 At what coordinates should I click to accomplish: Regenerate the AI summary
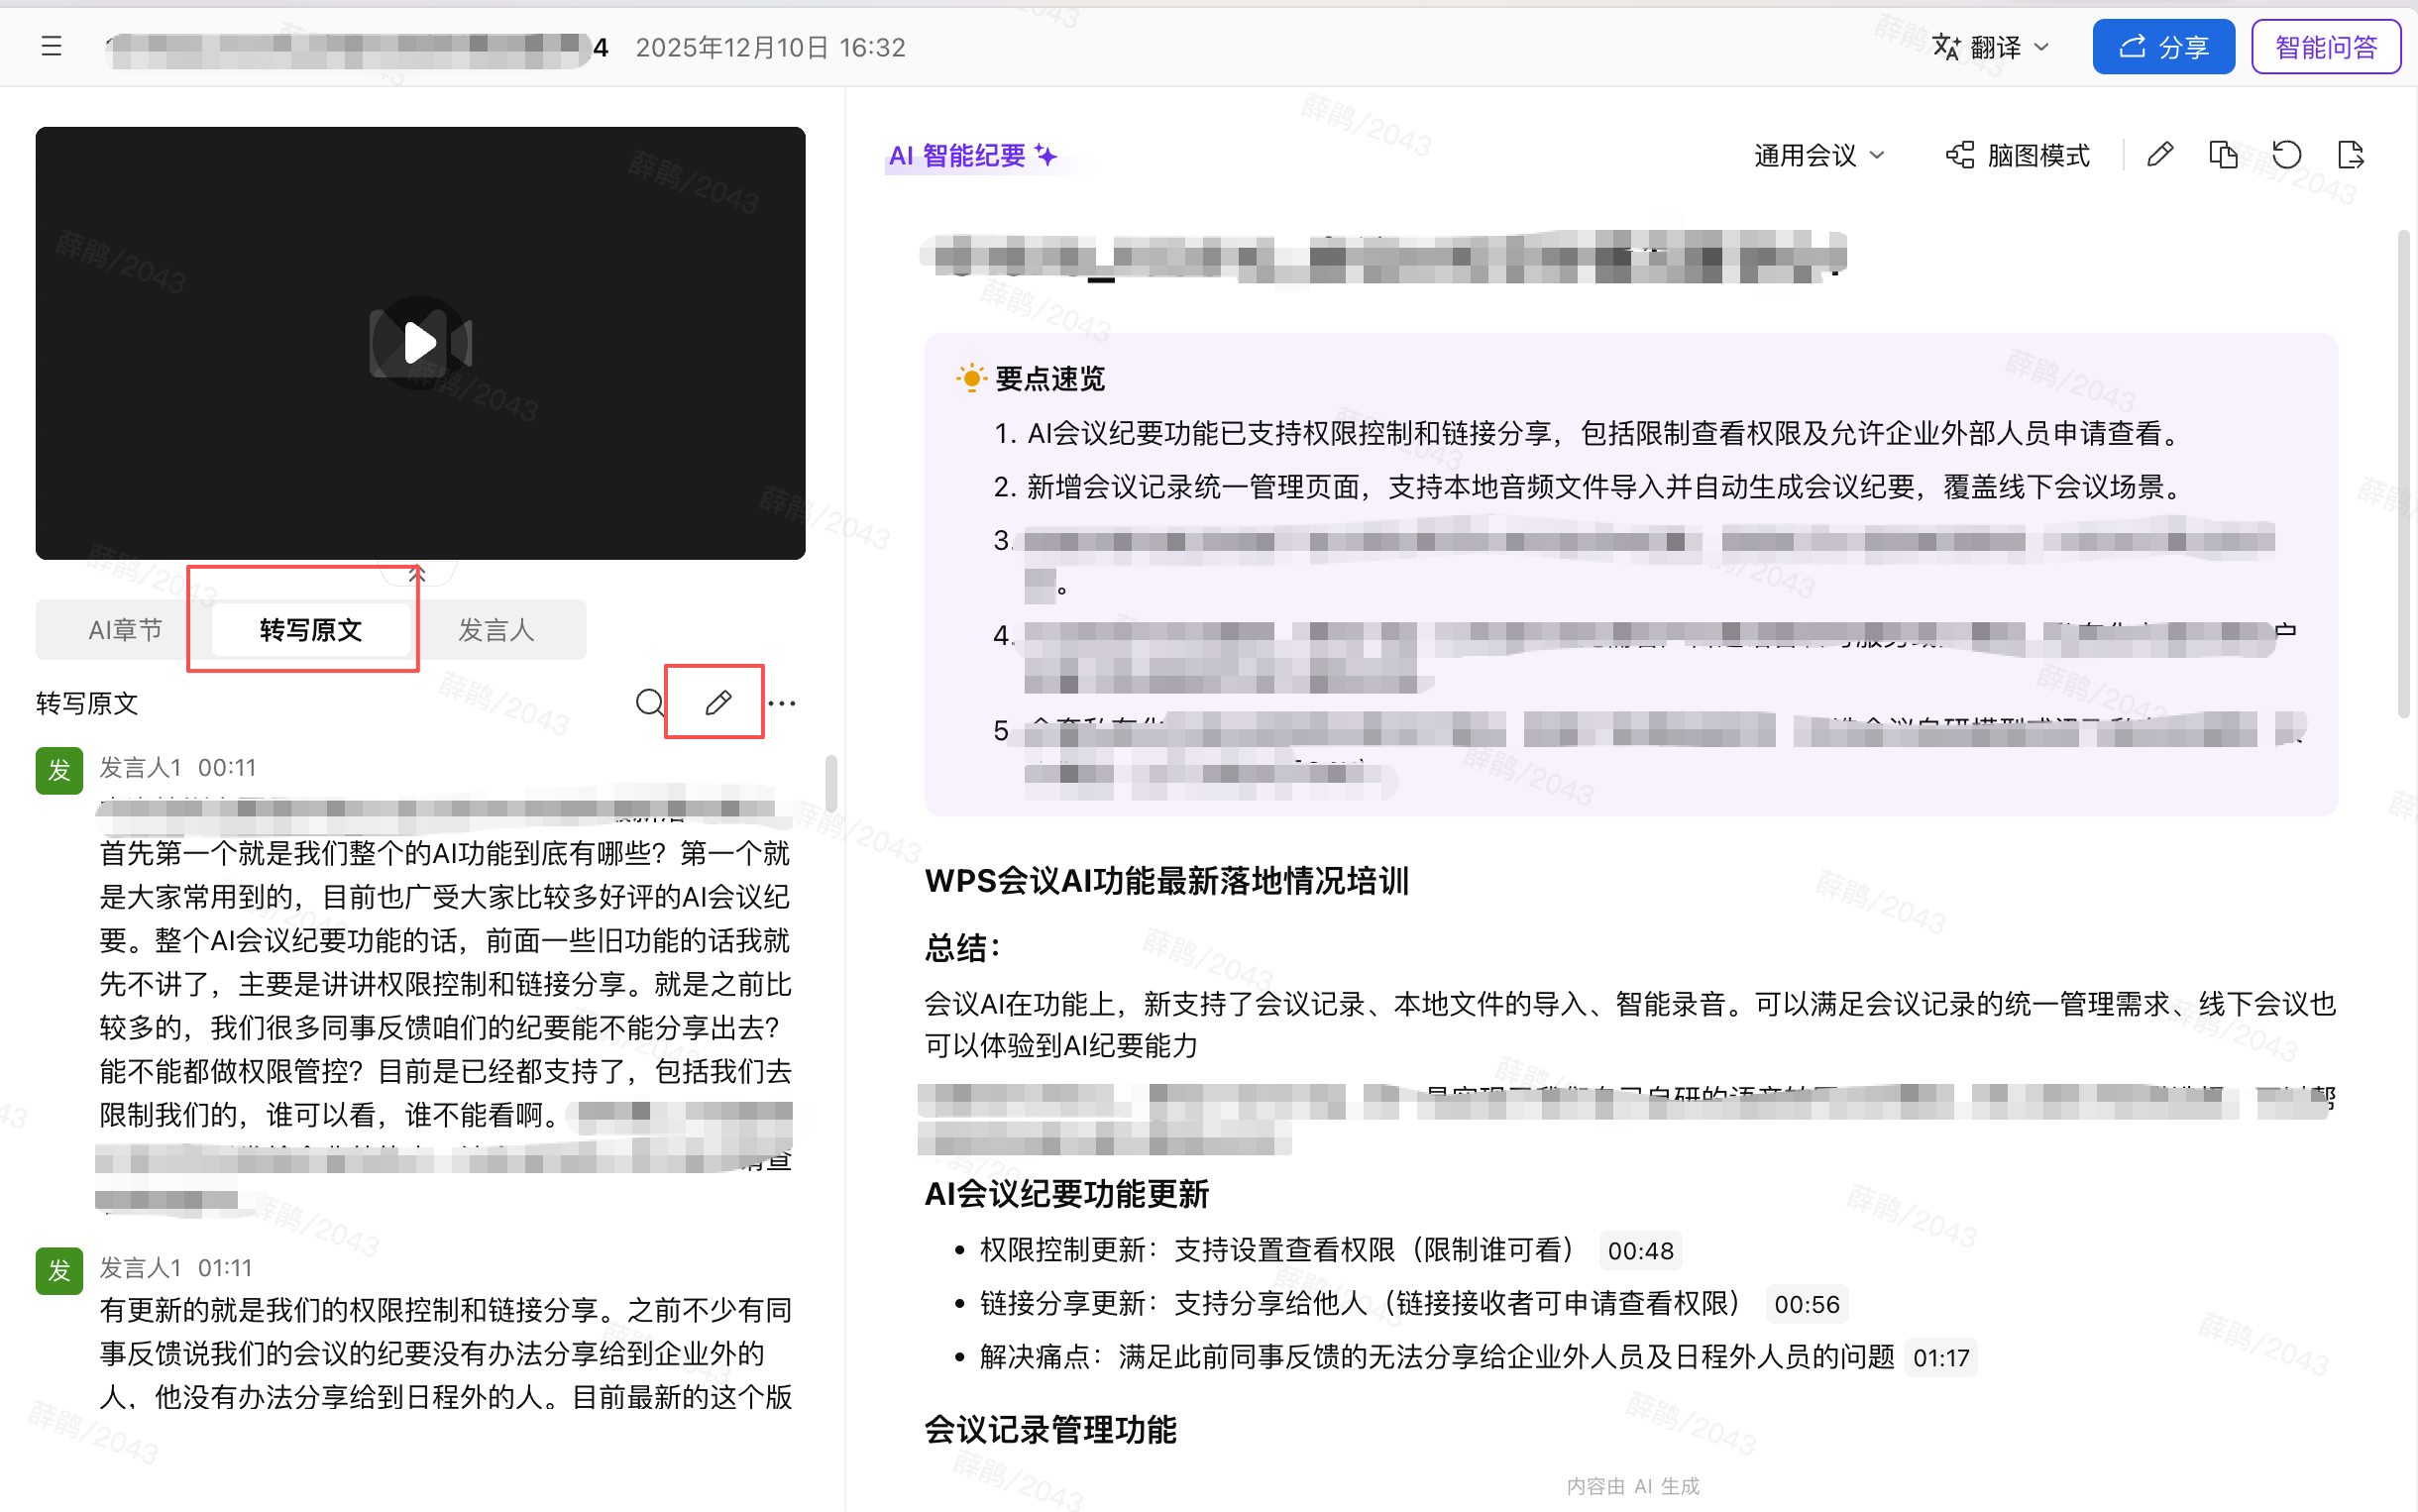(x=2287, y=155)
